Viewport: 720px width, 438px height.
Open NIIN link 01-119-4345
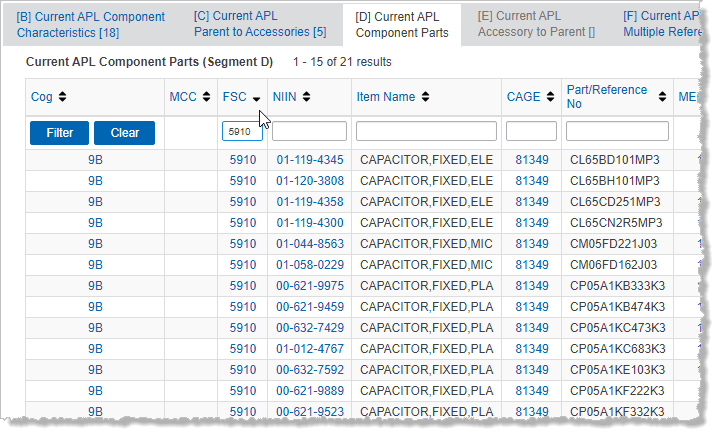pyautogui.click(x=310, y=160)
